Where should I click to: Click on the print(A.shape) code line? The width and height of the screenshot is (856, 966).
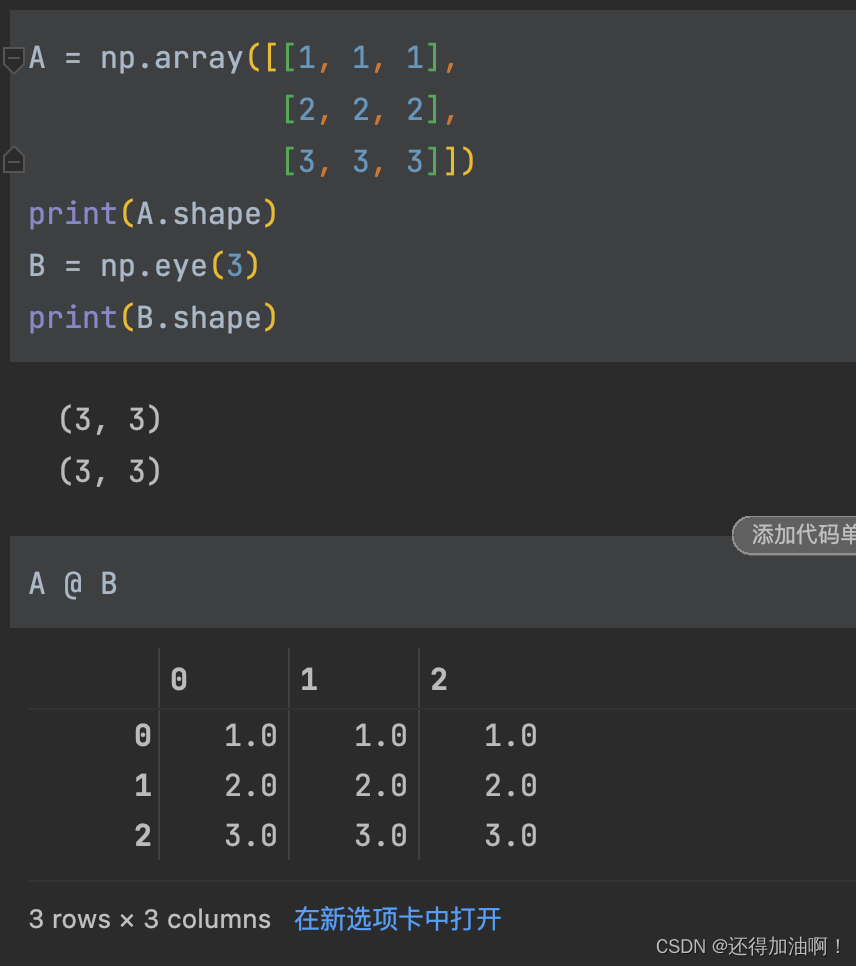point(153,214)
